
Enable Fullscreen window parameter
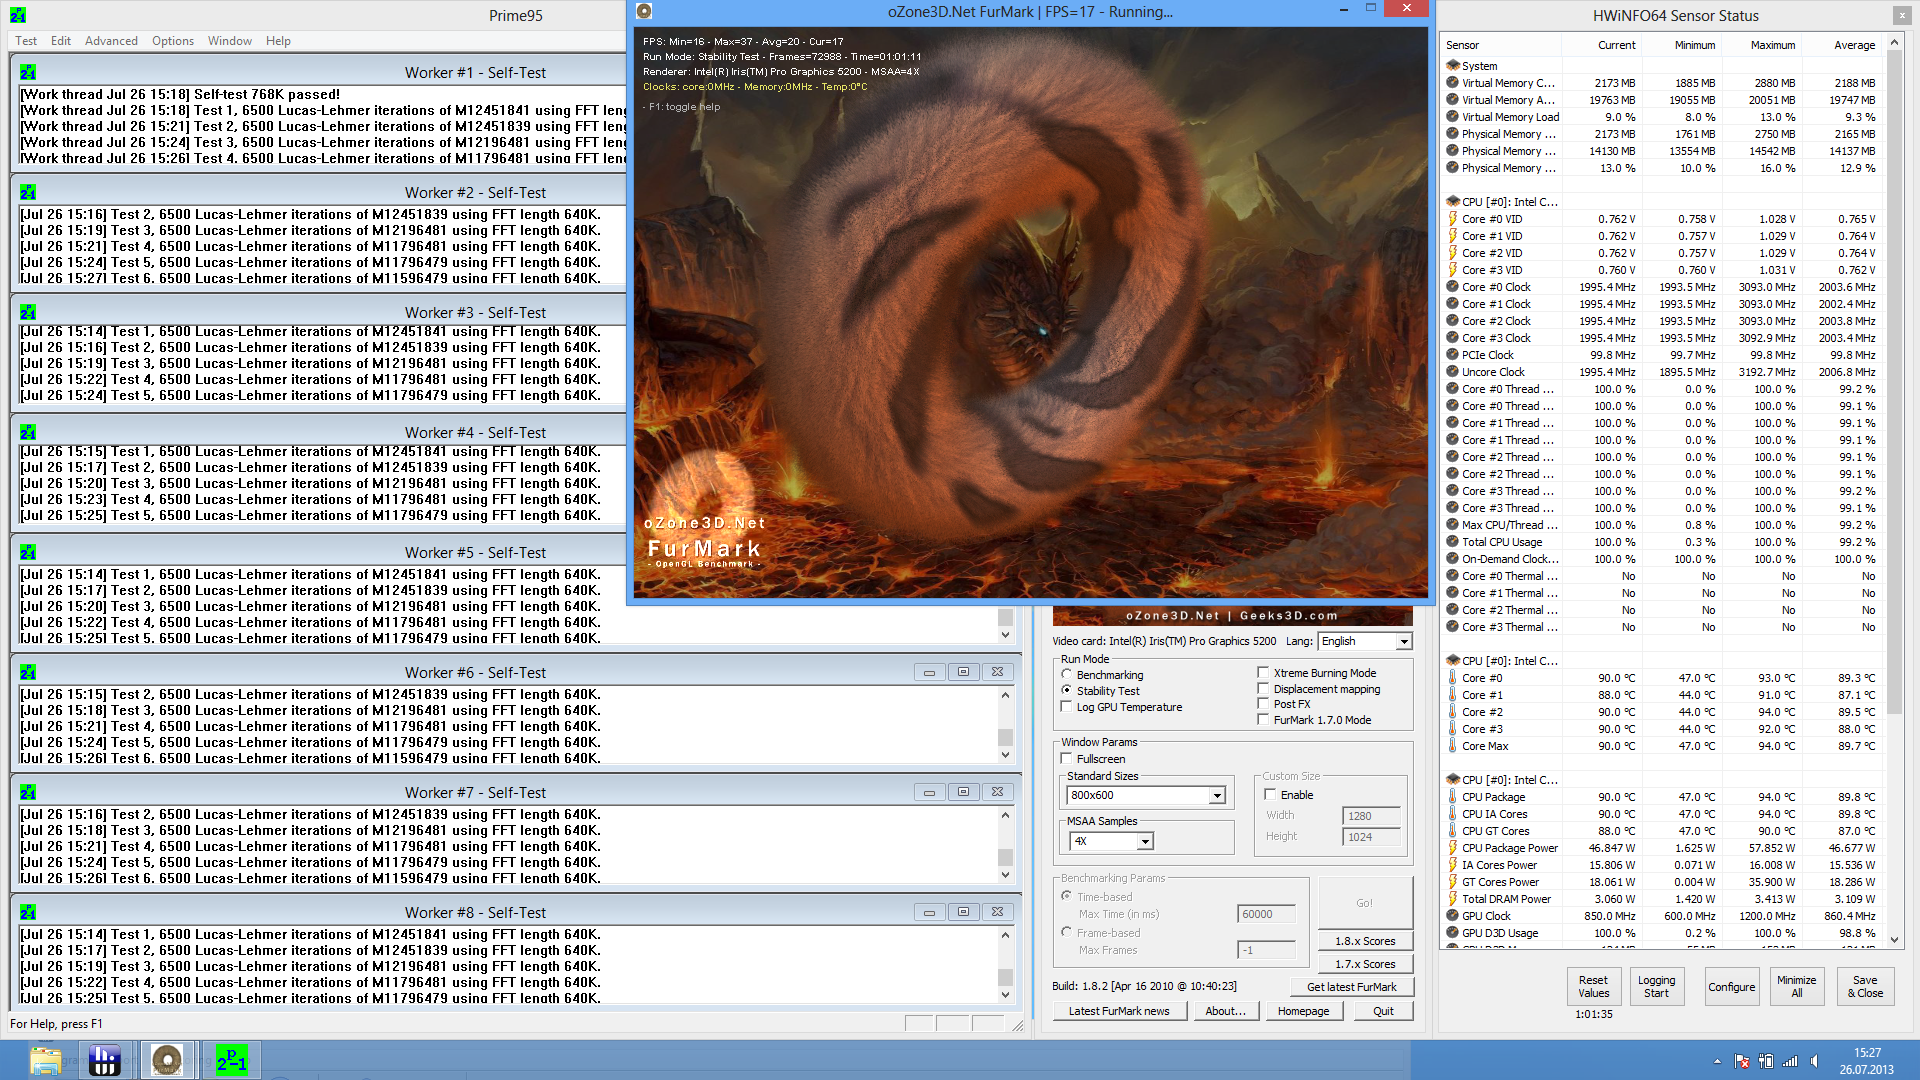pos(1067,759)
